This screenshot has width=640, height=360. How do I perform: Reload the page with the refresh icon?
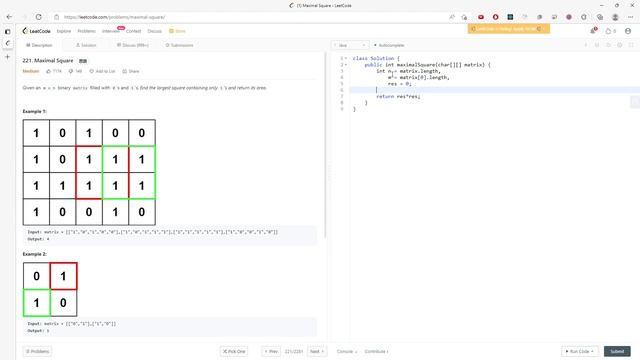click(38, 17)
